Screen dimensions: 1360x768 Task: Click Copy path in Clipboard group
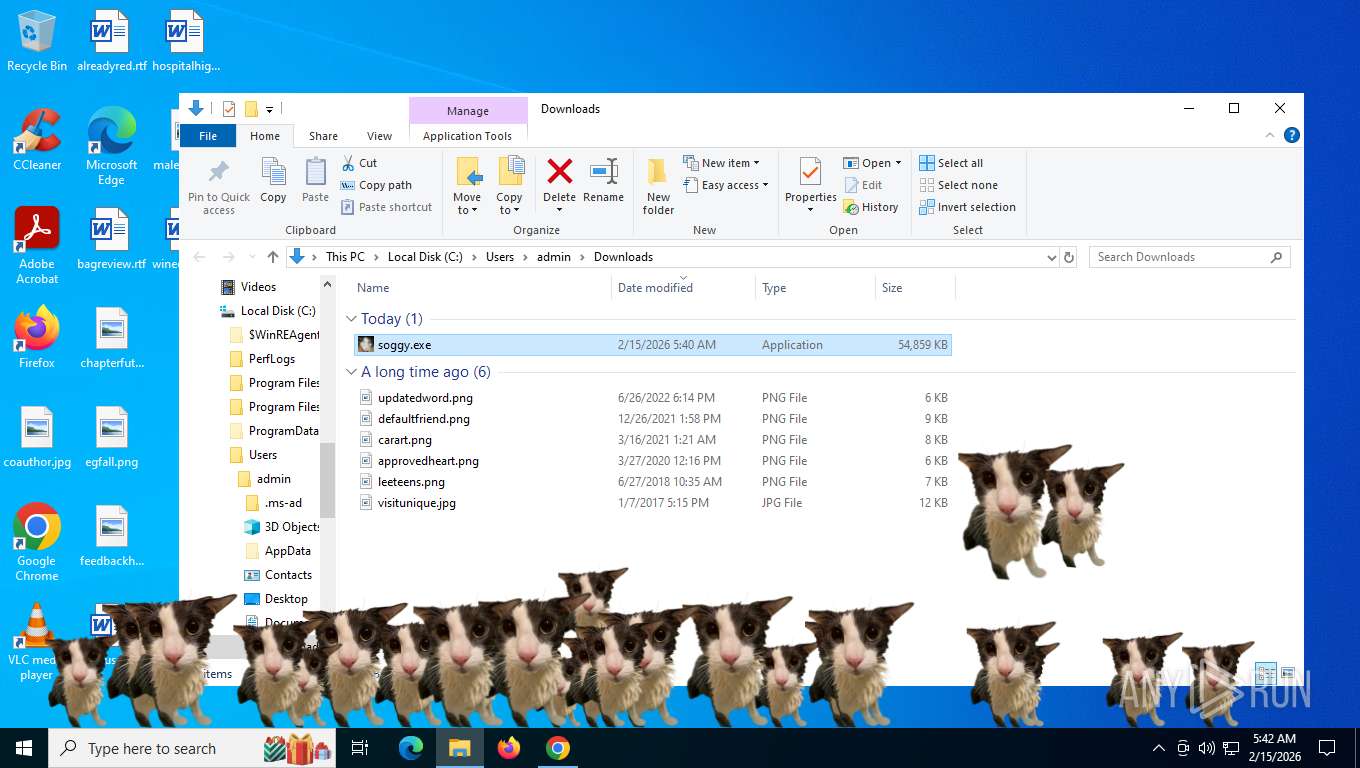pos(376,185)
